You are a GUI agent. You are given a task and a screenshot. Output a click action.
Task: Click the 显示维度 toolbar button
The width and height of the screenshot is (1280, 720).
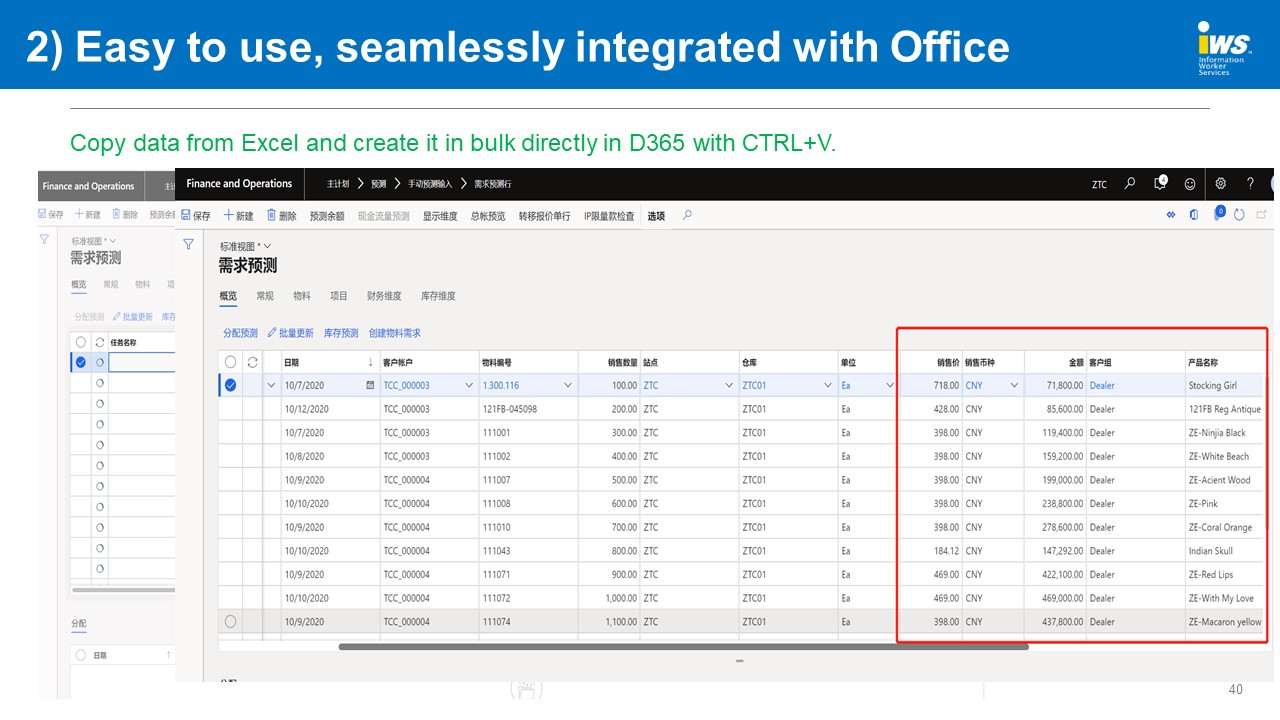pyautogui.click(x=440, y=216)
